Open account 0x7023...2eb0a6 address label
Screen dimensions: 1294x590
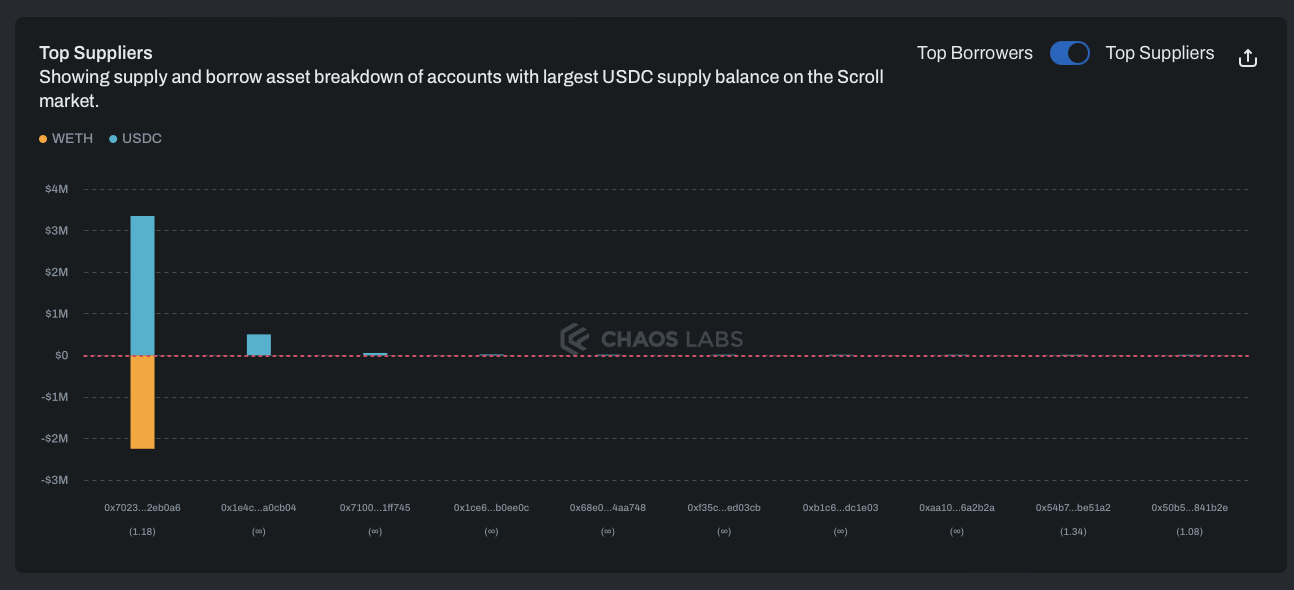pos(142,508)
